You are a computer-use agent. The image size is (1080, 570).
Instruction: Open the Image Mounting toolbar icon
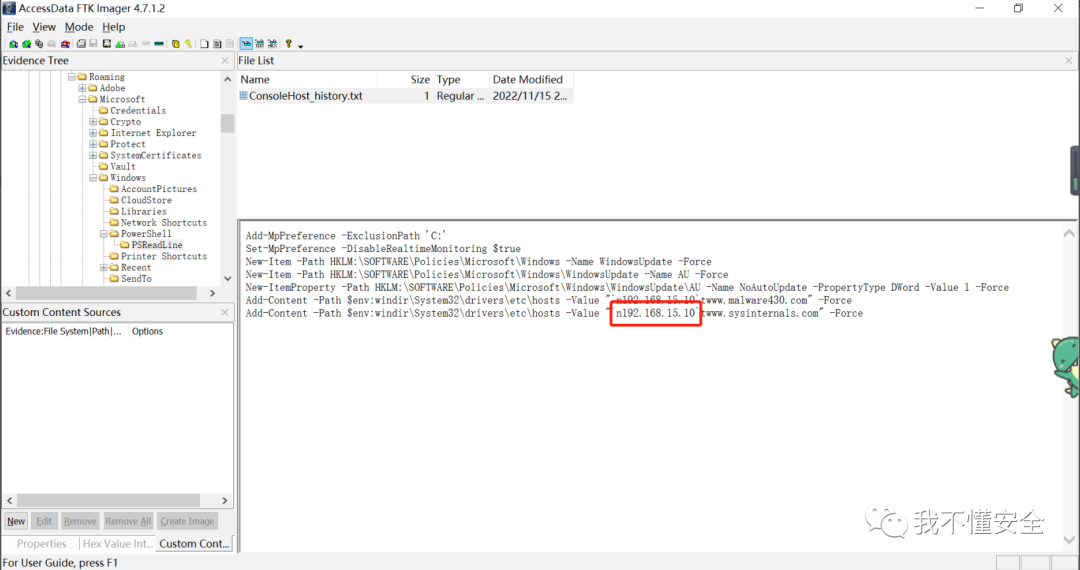pos(39,44)
